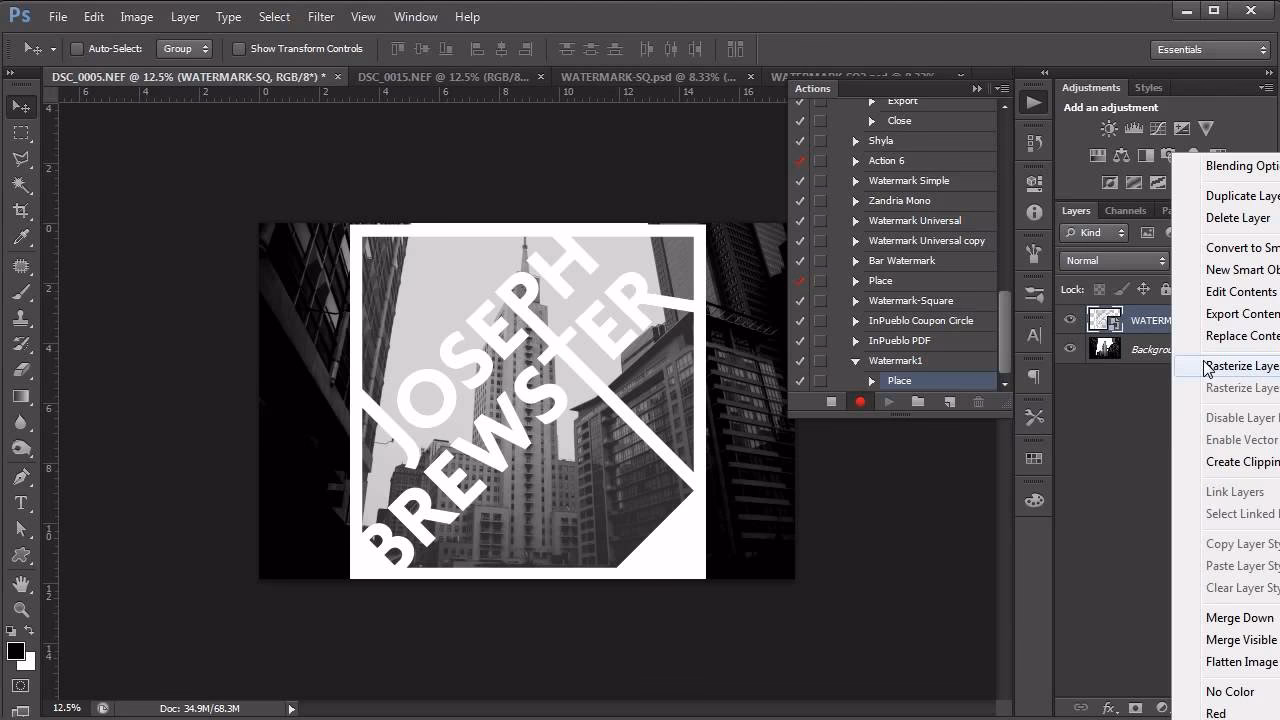
Task: Expand the Watermark Universal action
Action: click(854, 220)
